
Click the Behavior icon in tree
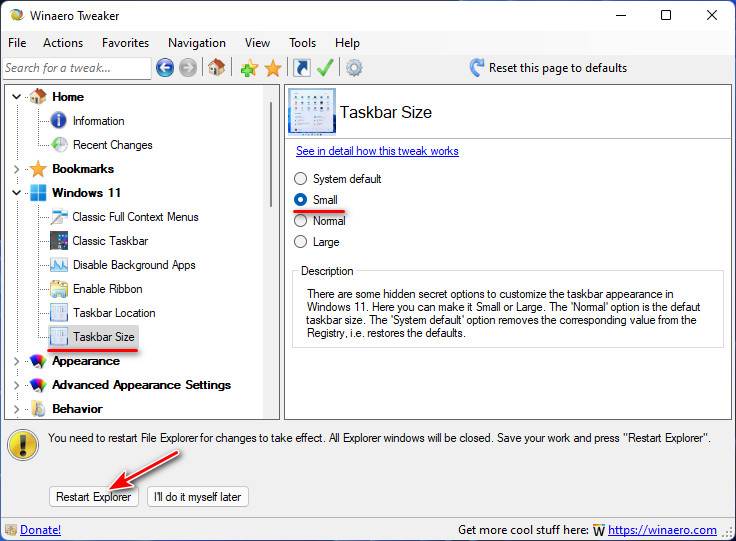point(38,409)
